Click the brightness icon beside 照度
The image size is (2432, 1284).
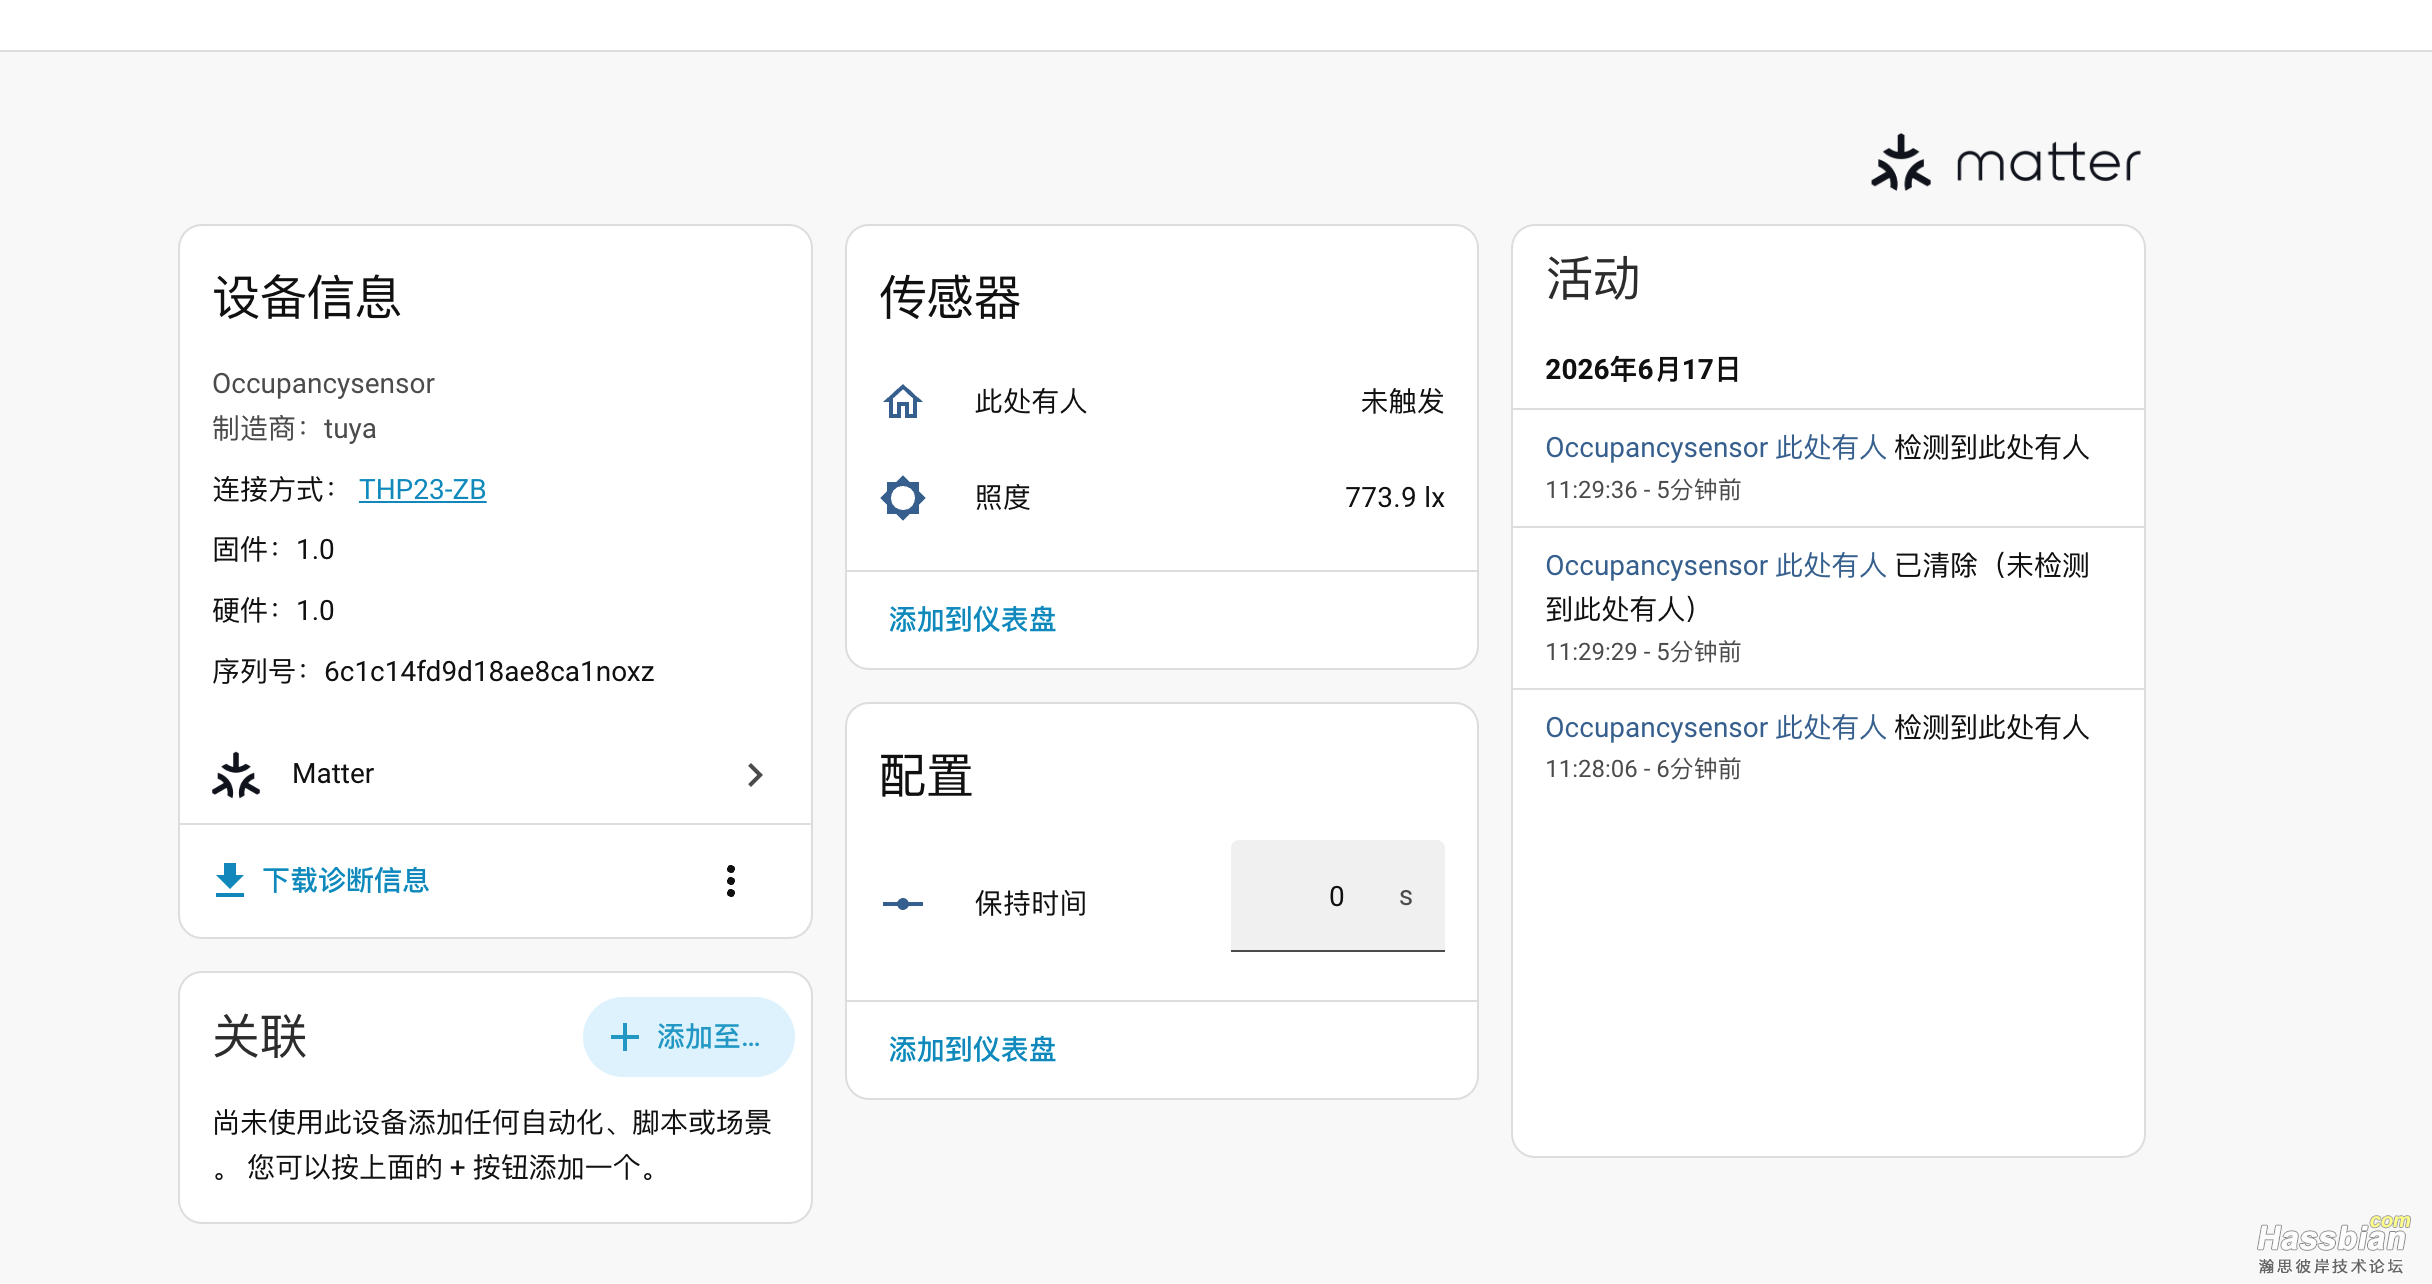[x=903, y=498]
